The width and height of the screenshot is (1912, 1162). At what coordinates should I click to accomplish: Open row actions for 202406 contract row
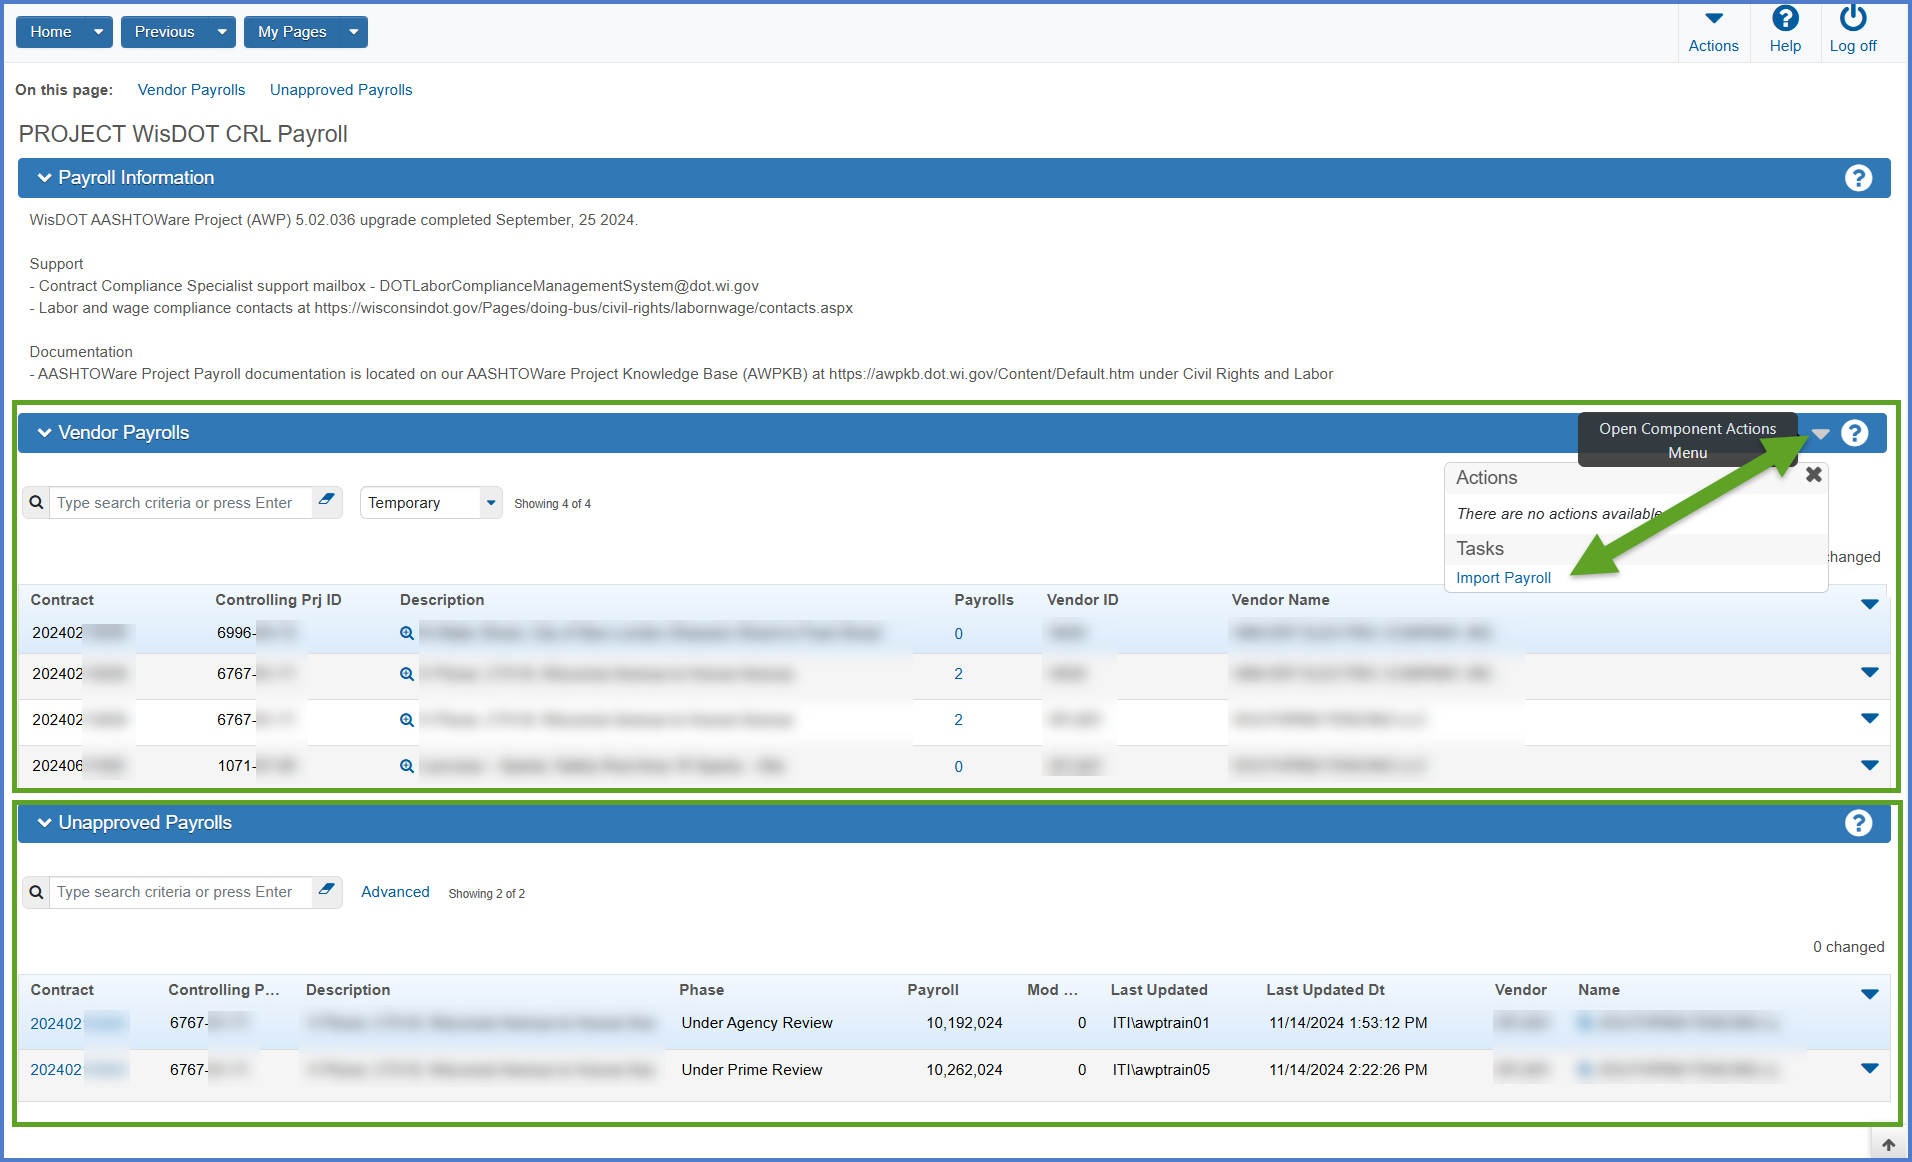pos(1869,766)
